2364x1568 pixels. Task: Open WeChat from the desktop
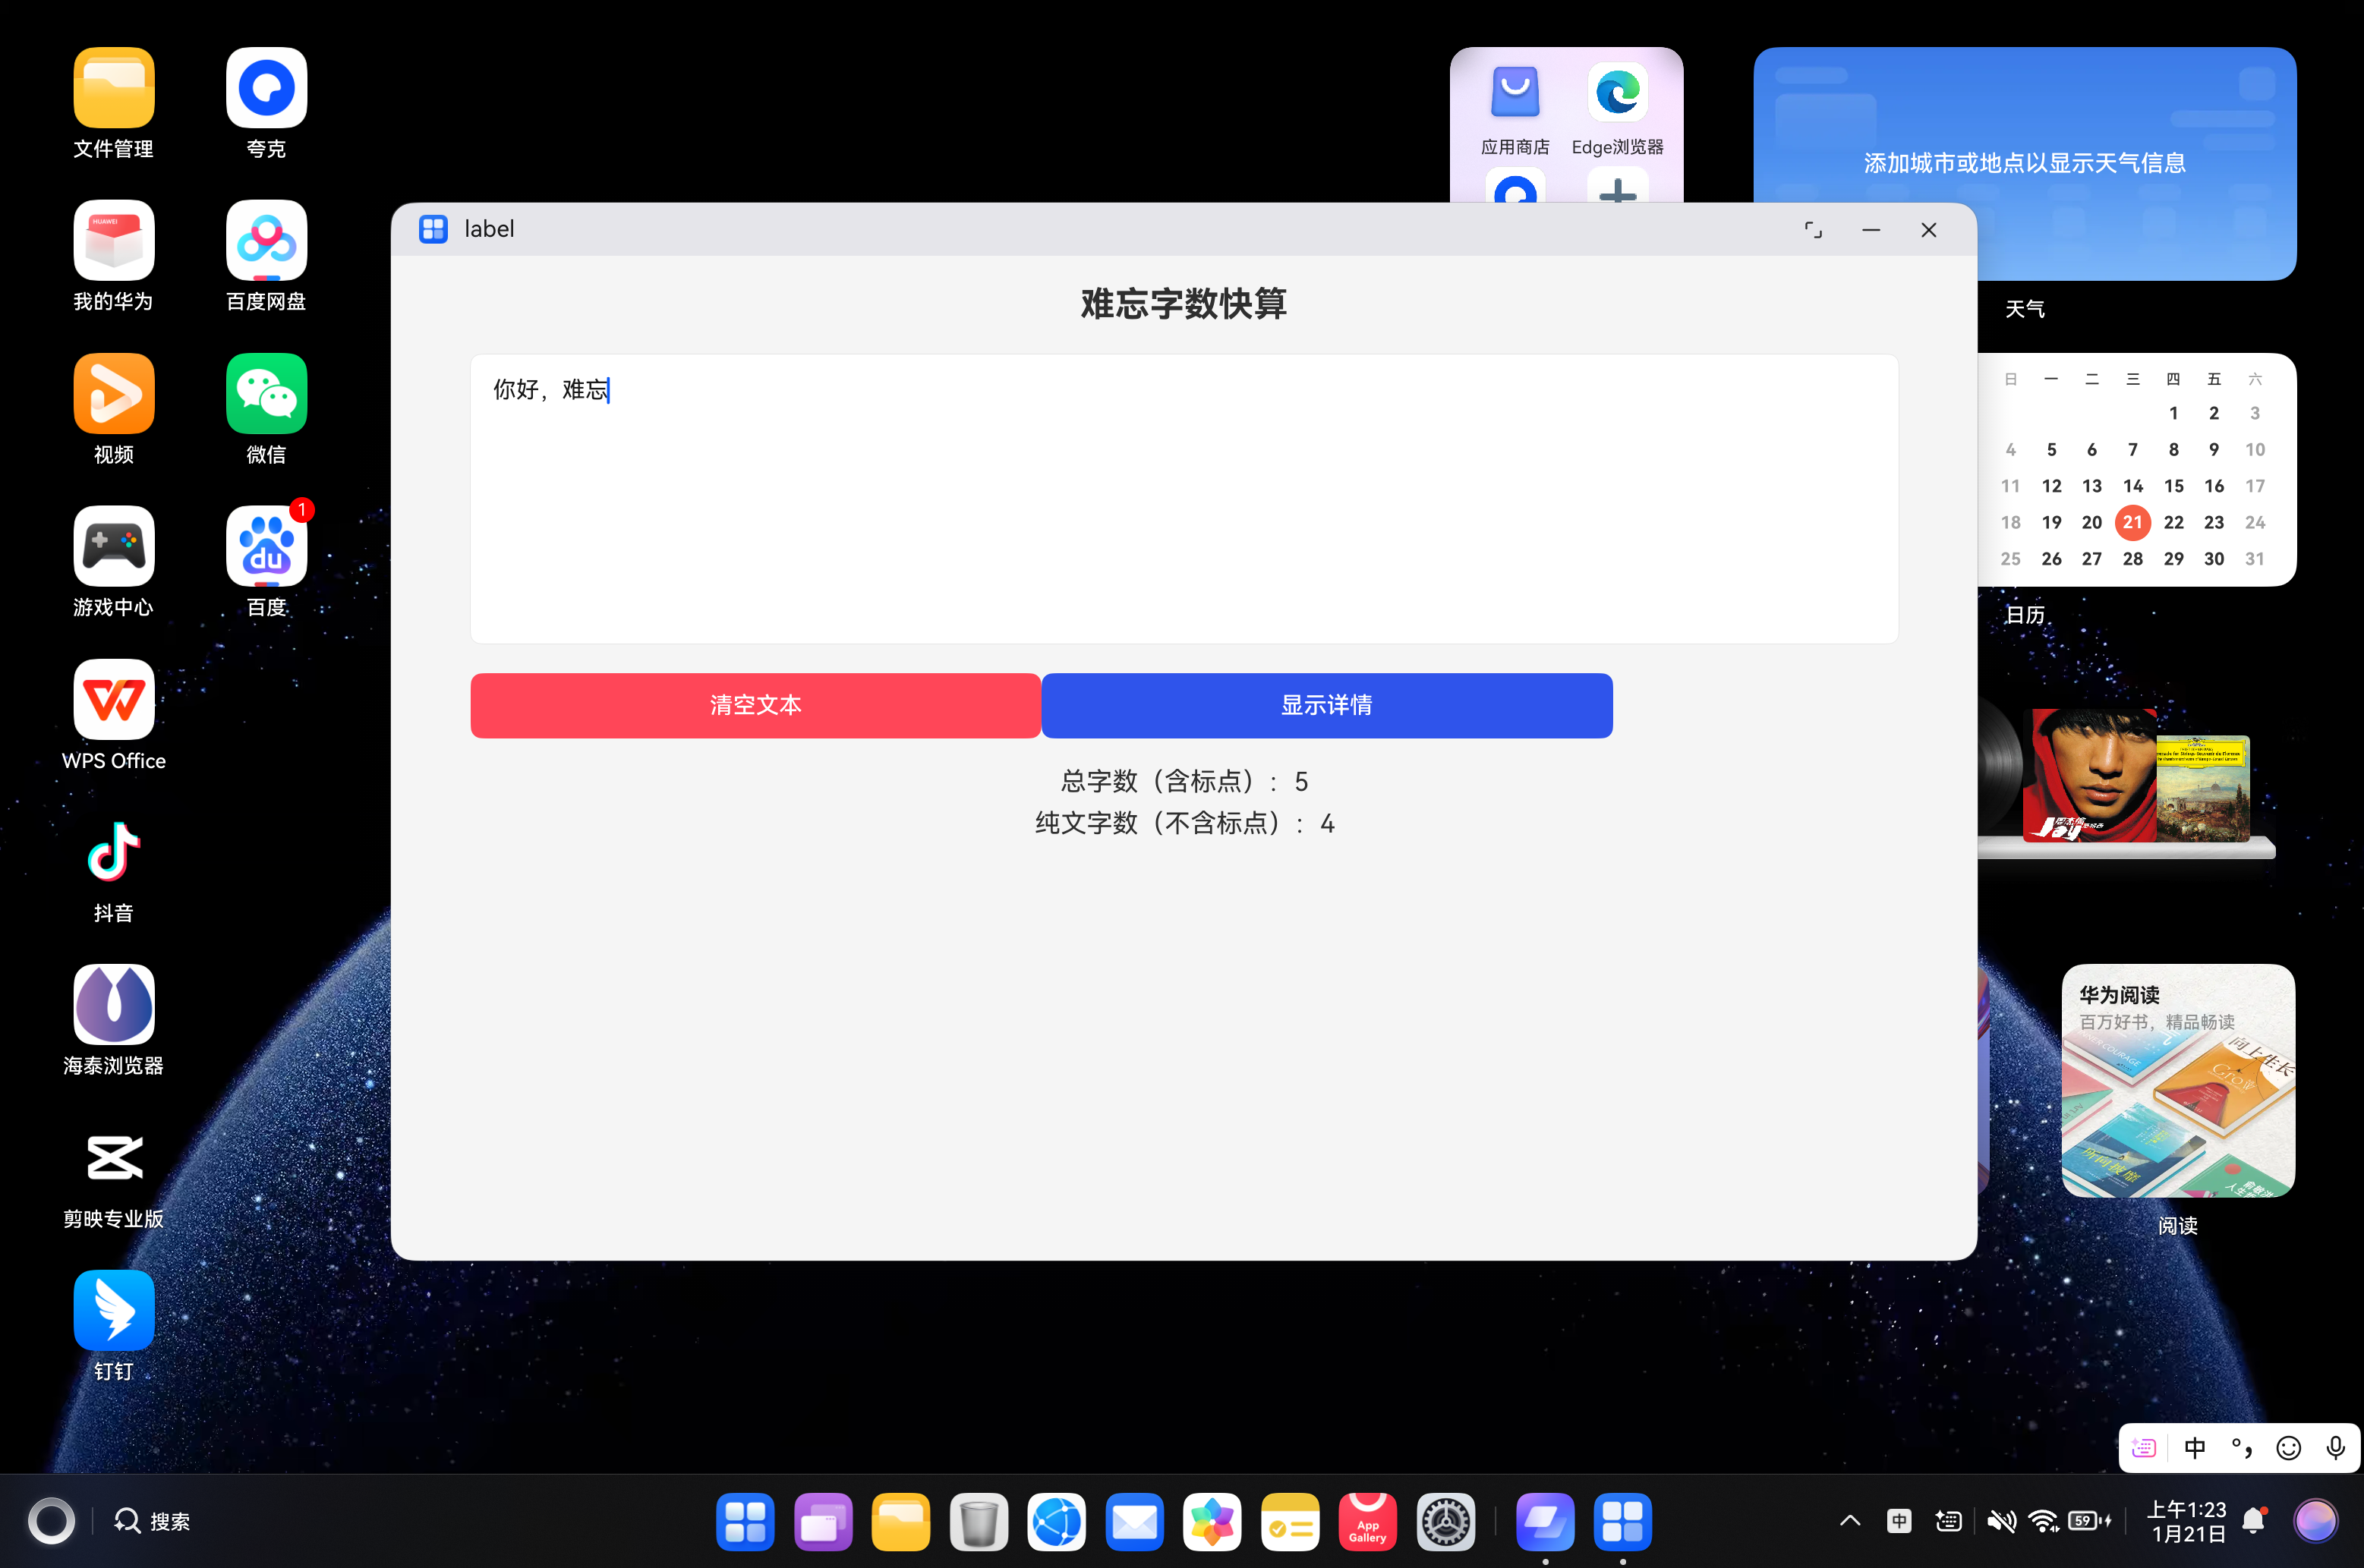pyautogui.click(x=265, y=393)
